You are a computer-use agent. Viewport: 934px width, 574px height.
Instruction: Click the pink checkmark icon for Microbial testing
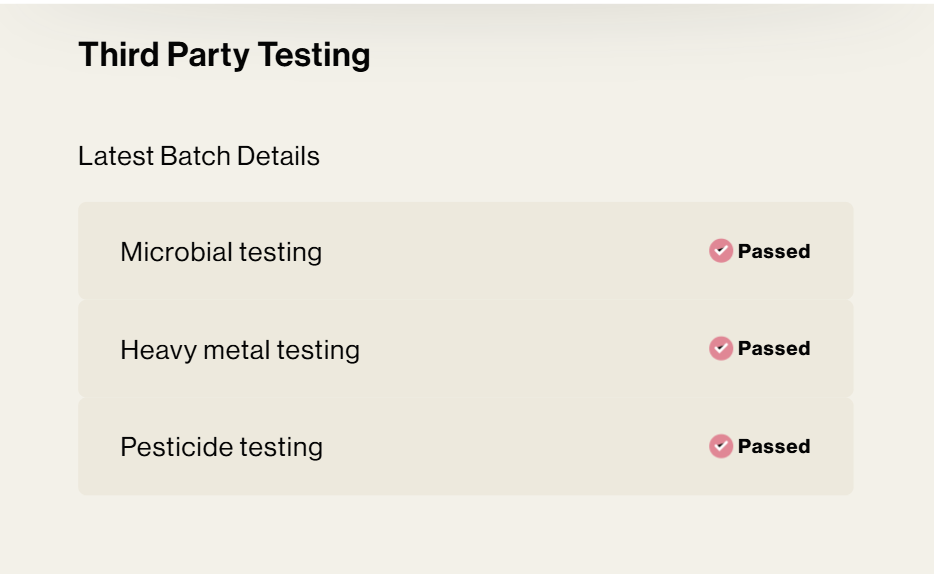pyautogui.click(x=721, y=251)
